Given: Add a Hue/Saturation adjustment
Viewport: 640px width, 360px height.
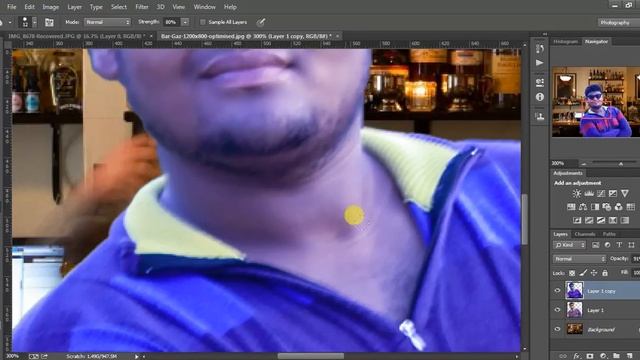Looking at the screenshot, I should tap(571, 207).
